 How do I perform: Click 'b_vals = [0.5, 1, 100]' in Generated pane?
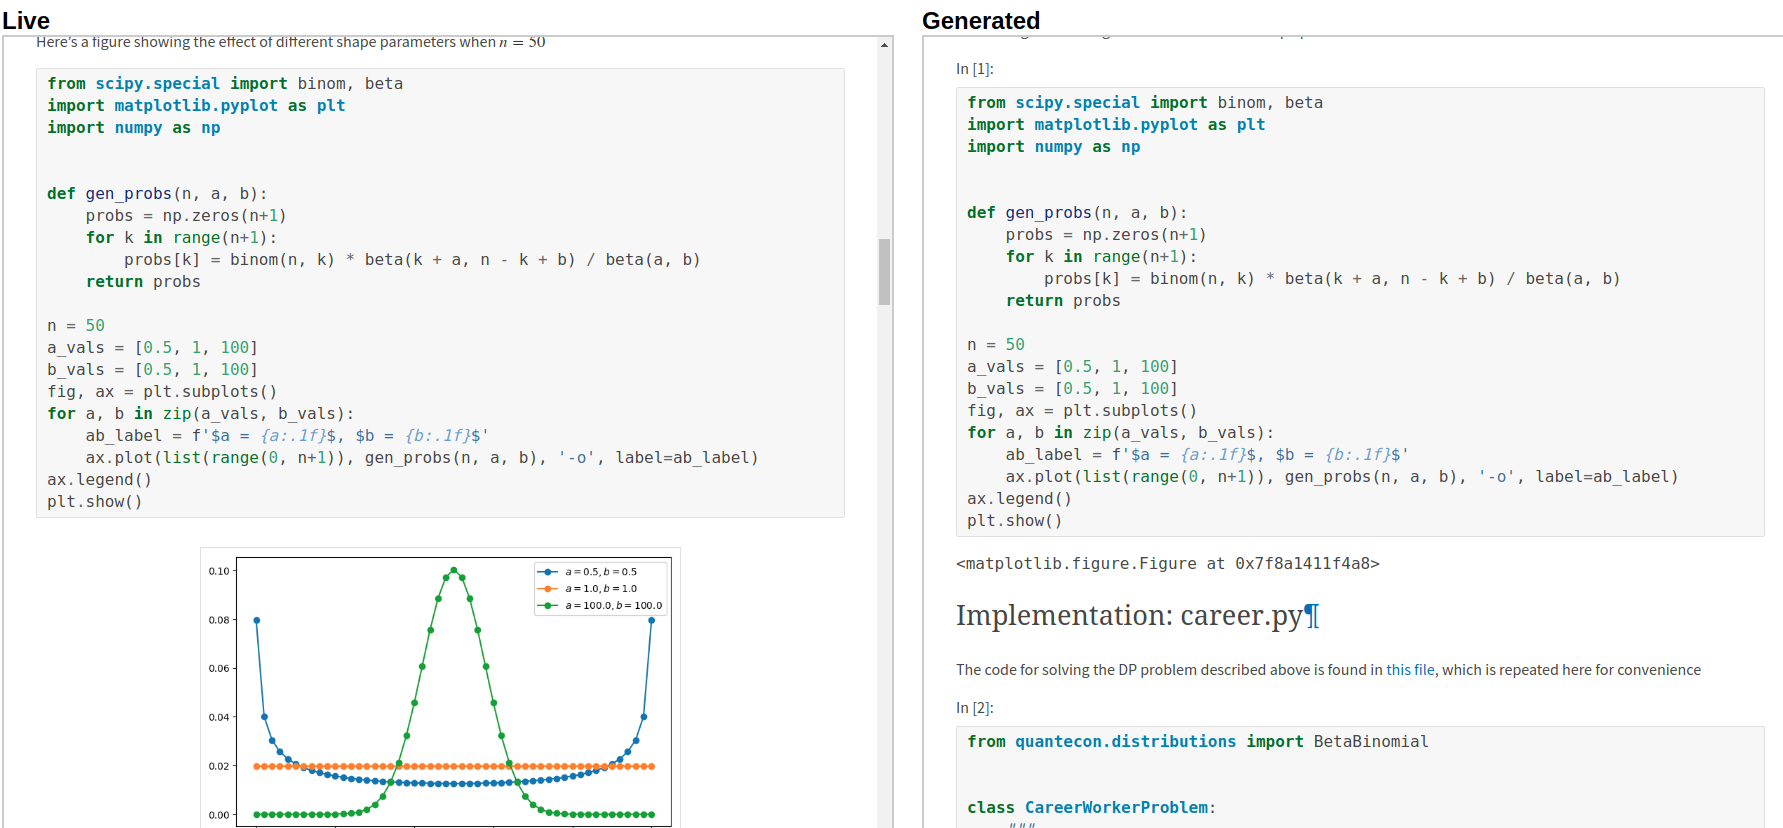click(1073, 389)
